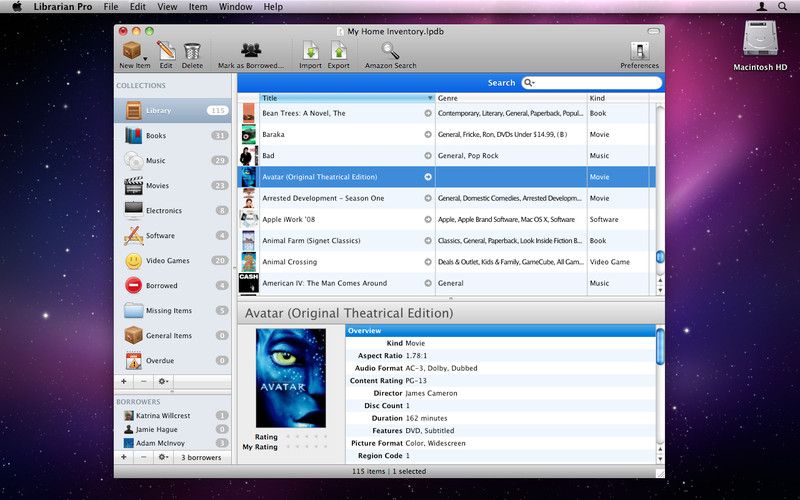Select the Missing Items collection
800x500 pixels.
pos(173,310)
